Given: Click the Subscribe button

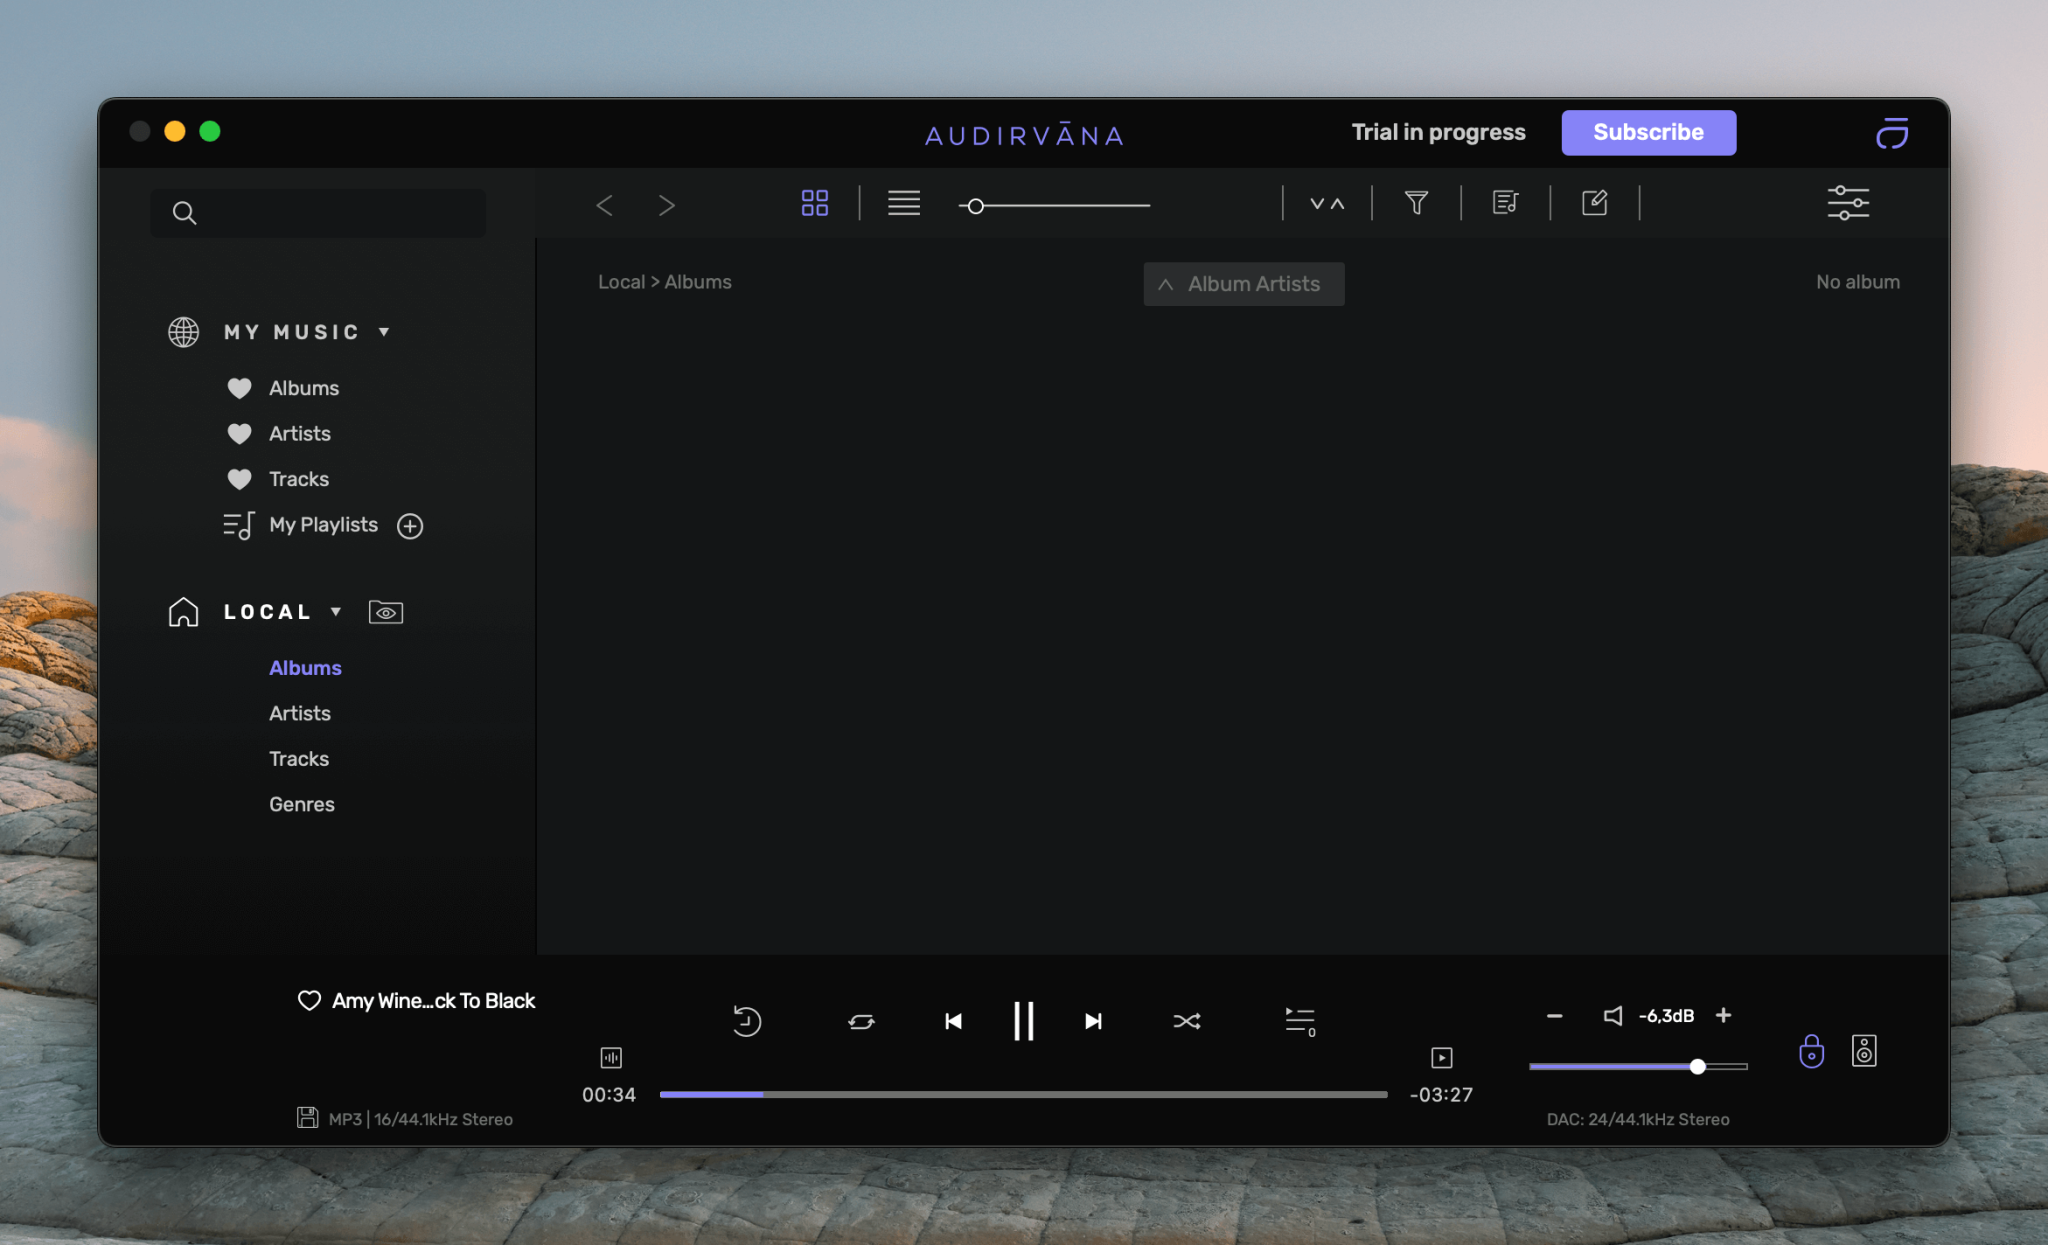Looking at the screenshot, I should 1649,132.
